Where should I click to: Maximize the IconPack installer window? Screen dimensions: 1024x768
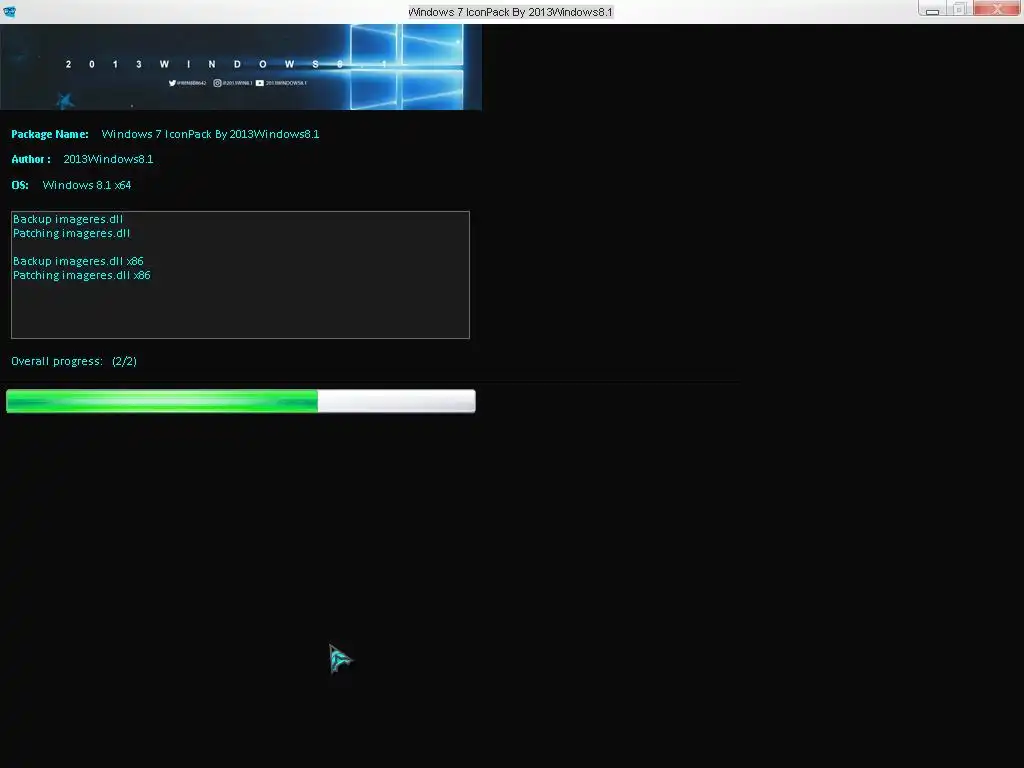point(959,8)
